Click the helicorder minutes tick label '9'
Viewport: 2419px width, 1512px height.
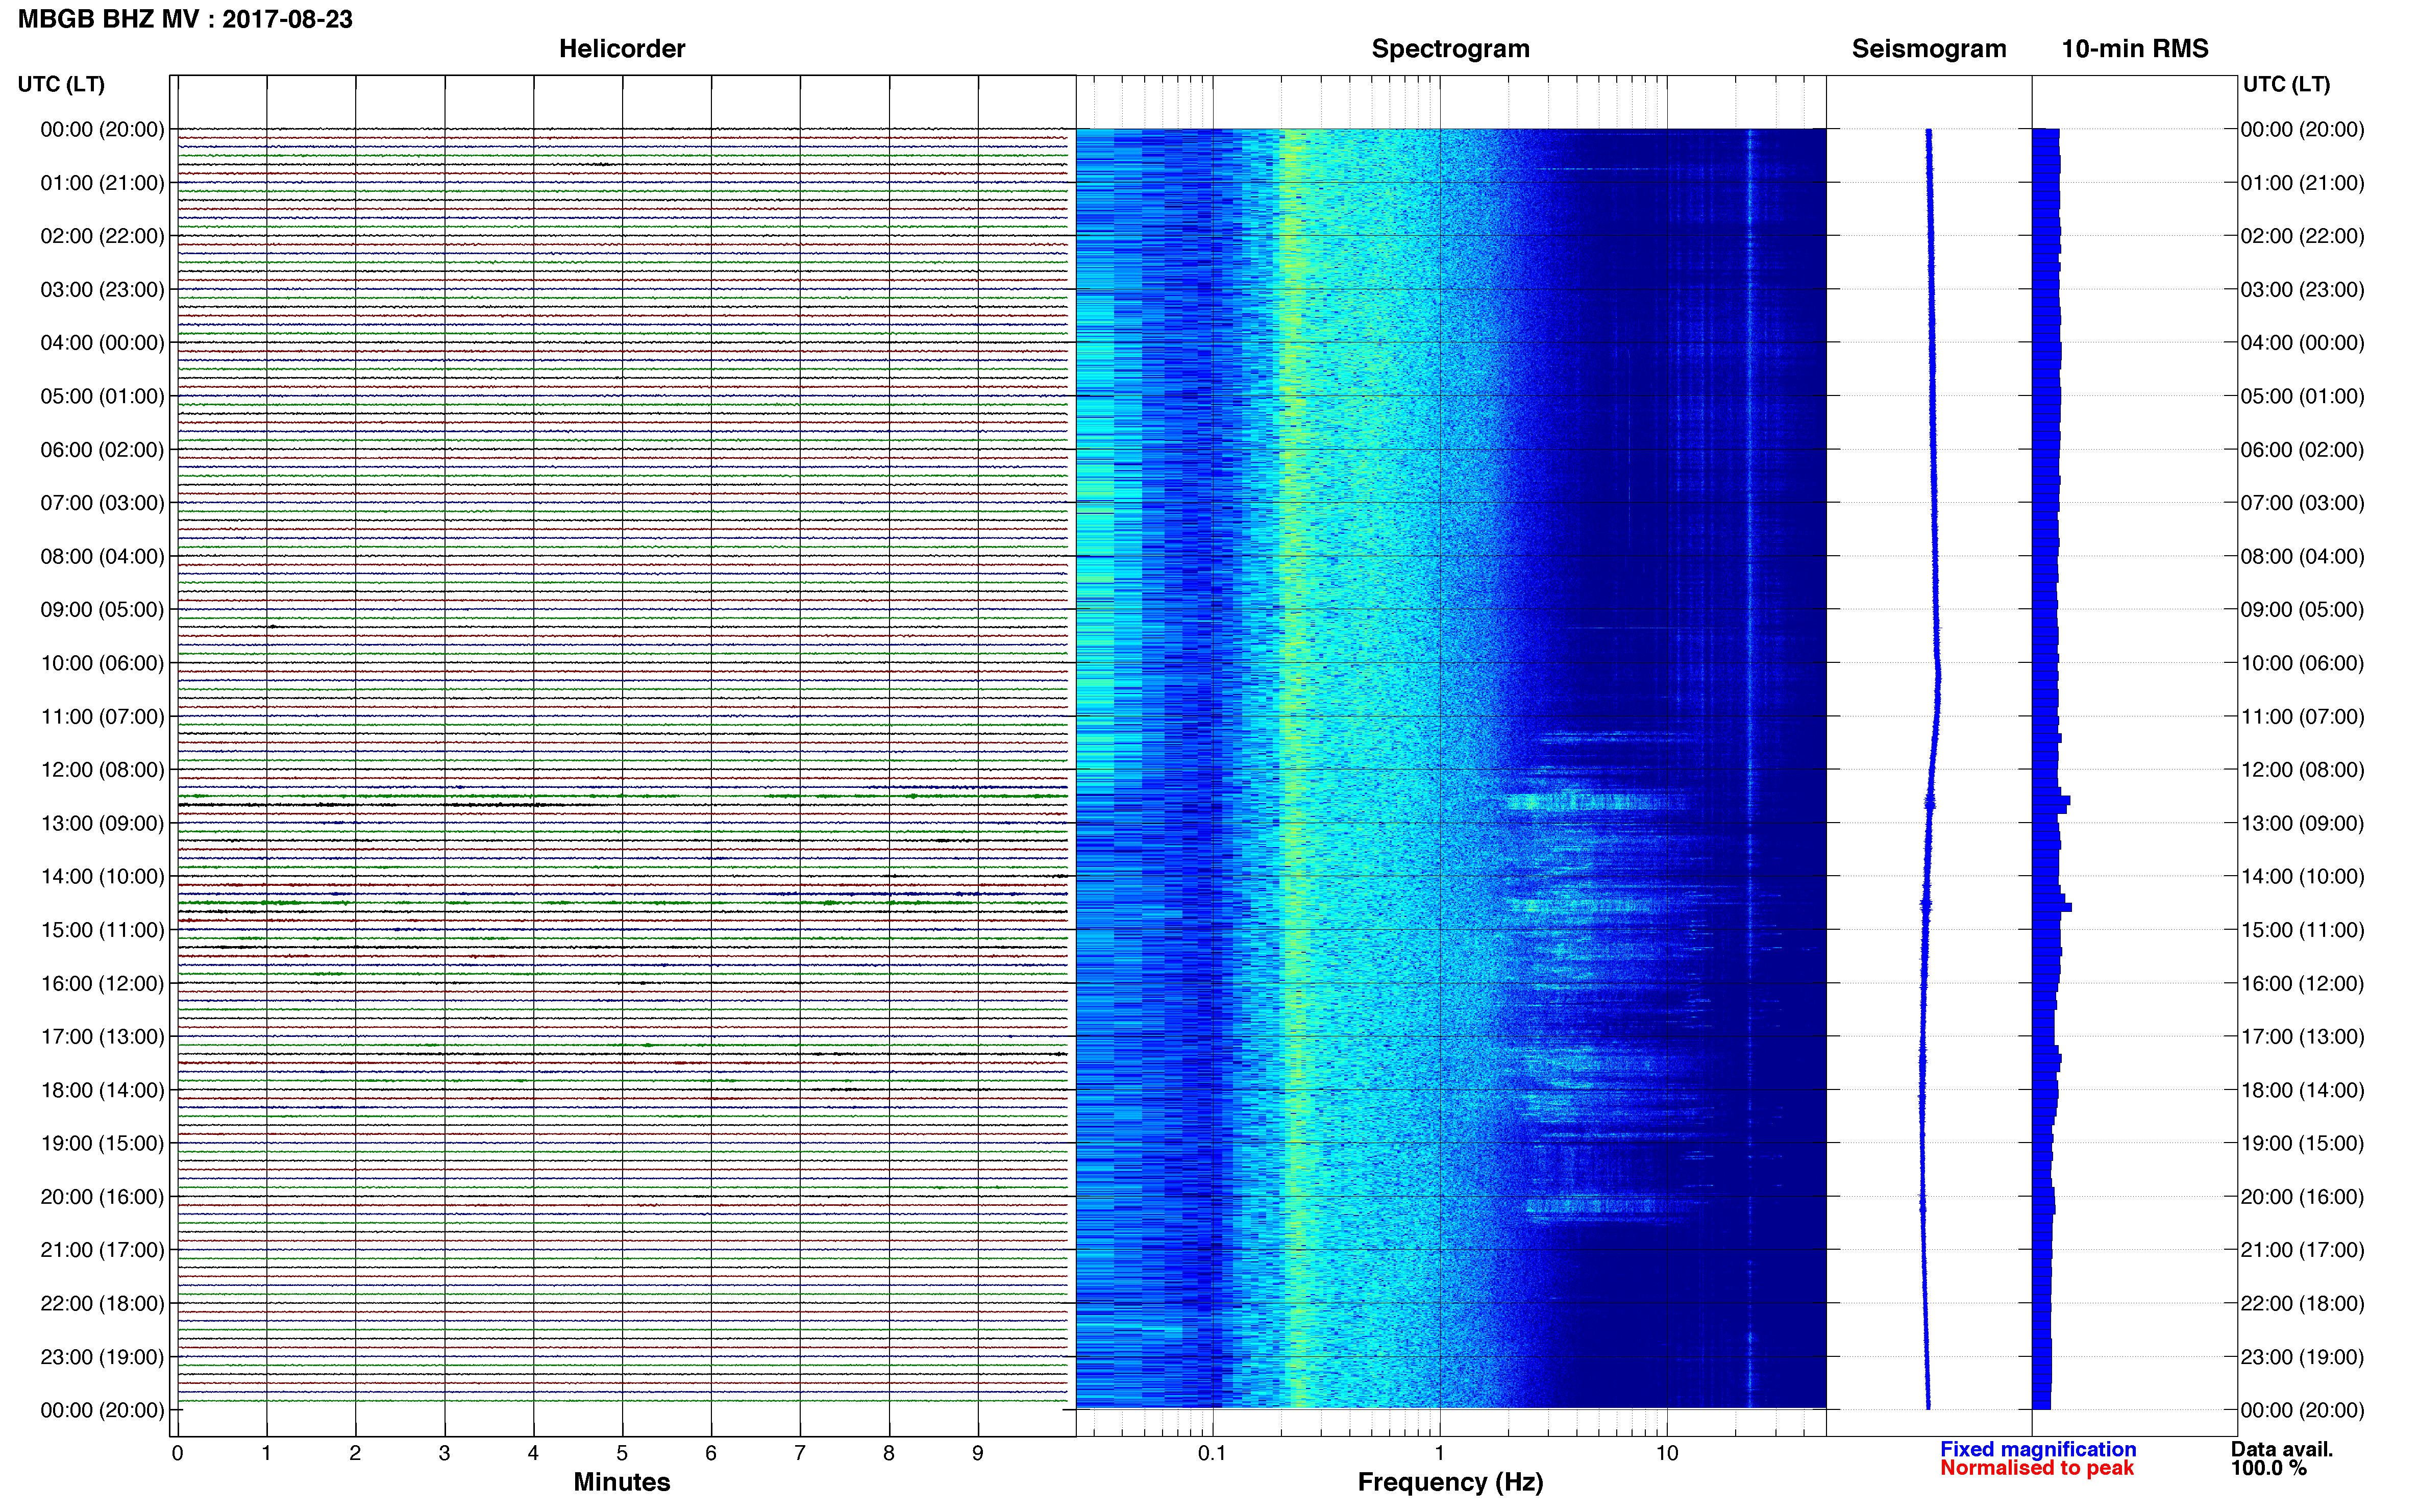pos(978,1453)
